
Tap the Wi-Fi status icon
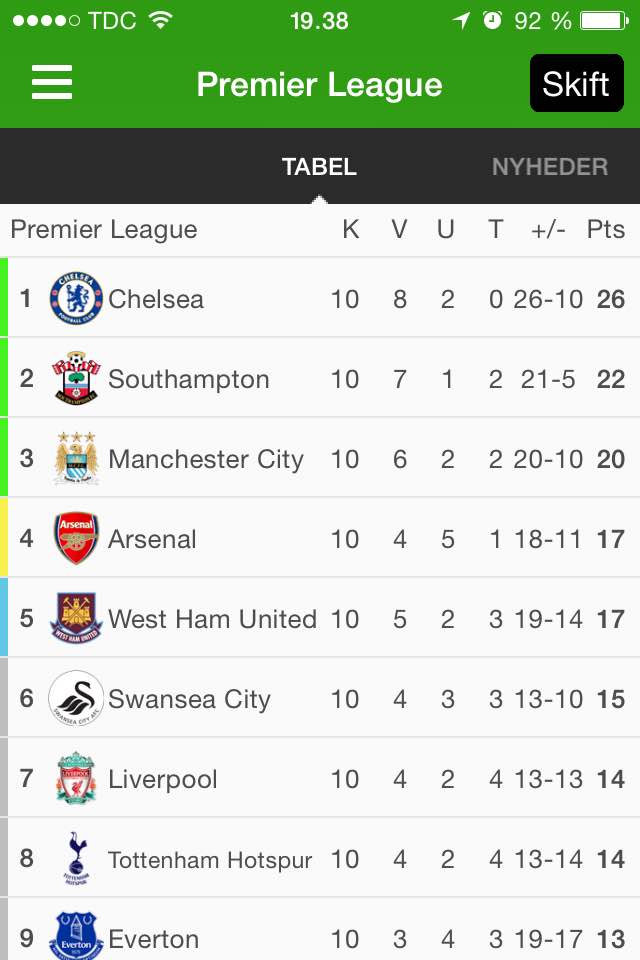point(160,20)
